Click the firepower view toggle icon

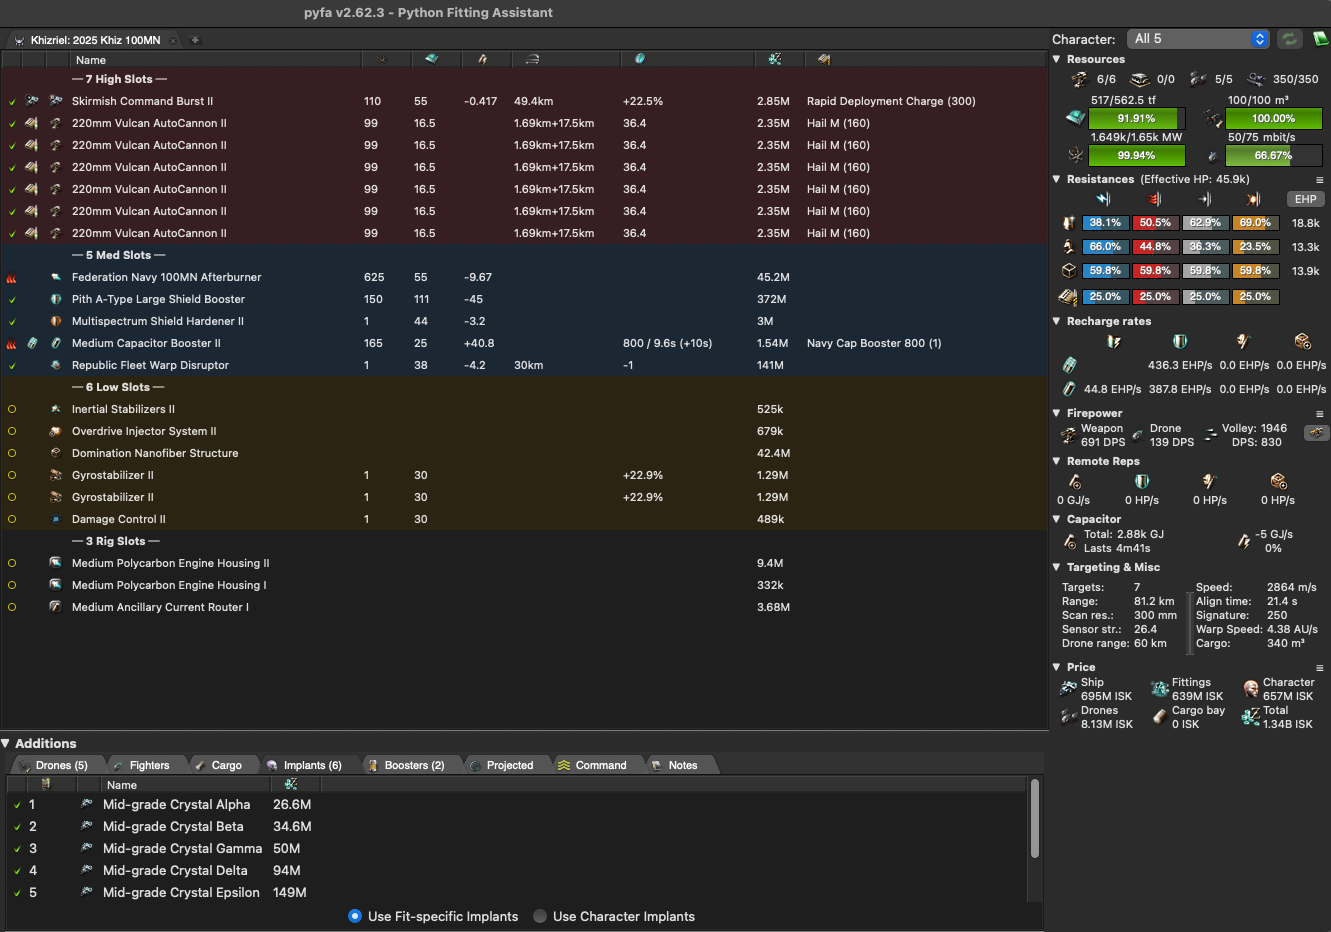1317,433
